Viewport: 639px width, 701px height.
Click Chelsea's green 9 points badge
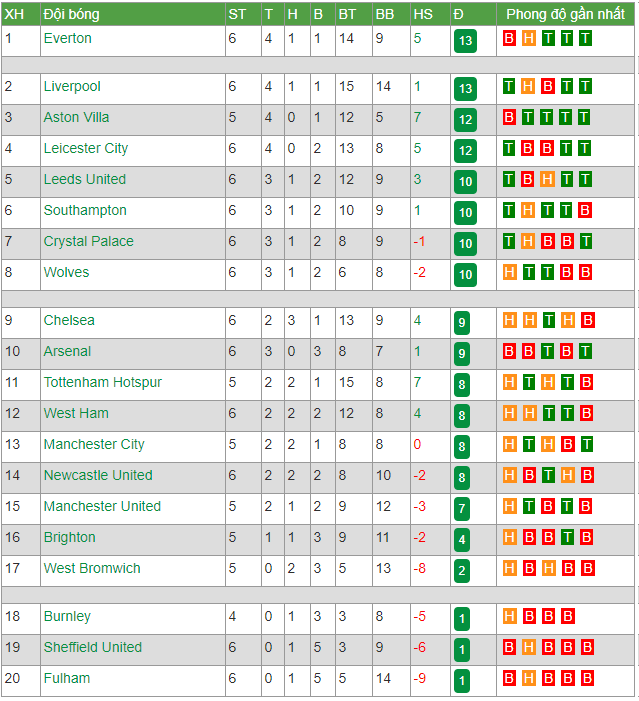[x=462, y=322]
